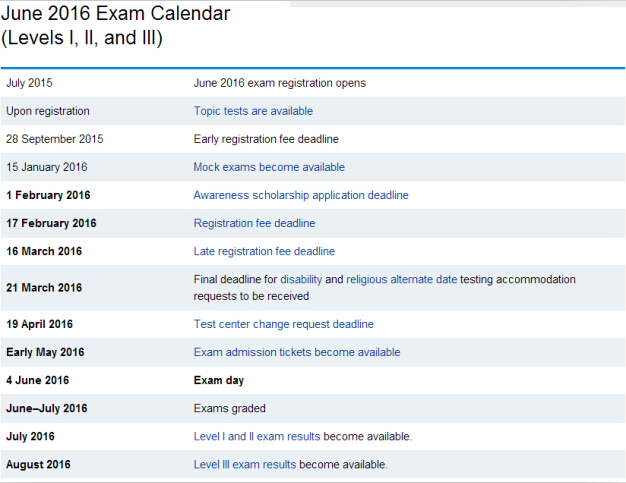Click the religious alternate date link
Viewport: 626px width, 483px height.
pos(401,280)
